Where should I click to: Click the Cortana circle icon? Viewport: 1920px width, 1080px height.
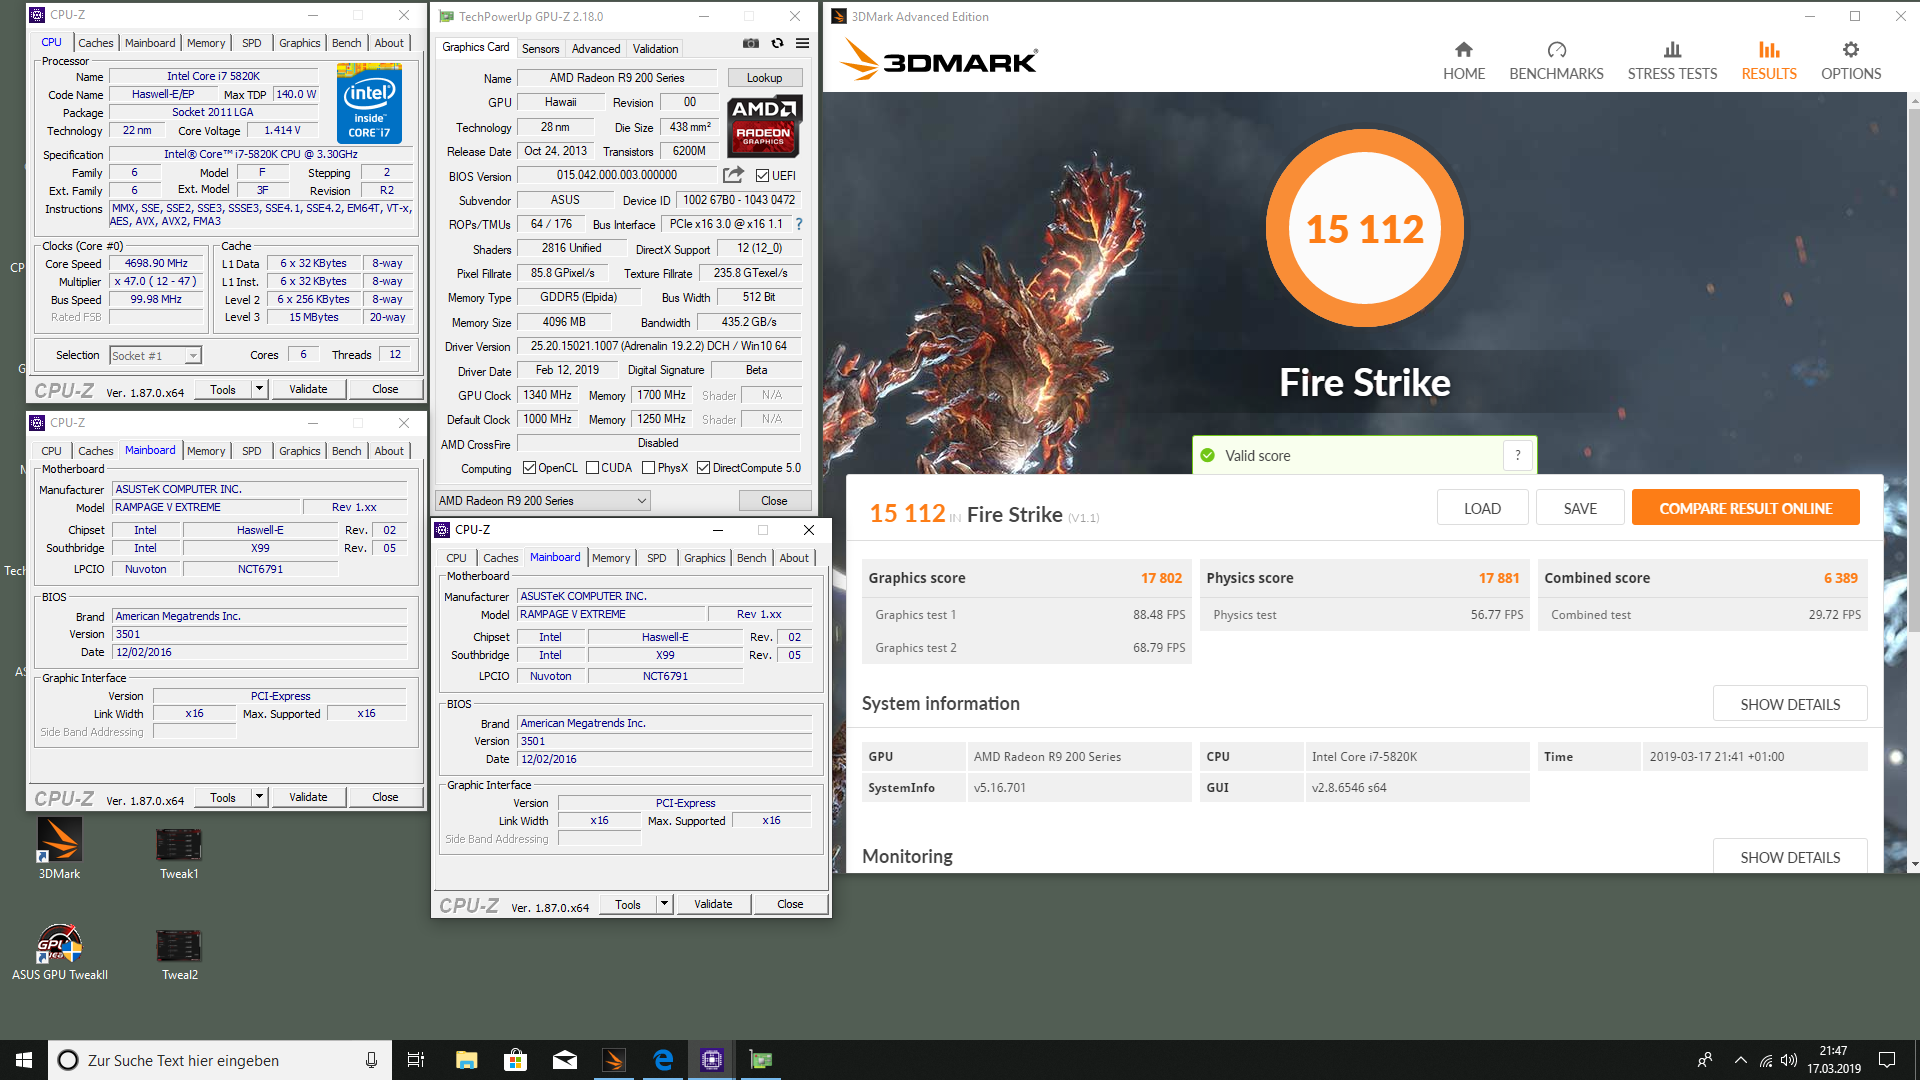pyautogui.click(x=68, y=1060)
